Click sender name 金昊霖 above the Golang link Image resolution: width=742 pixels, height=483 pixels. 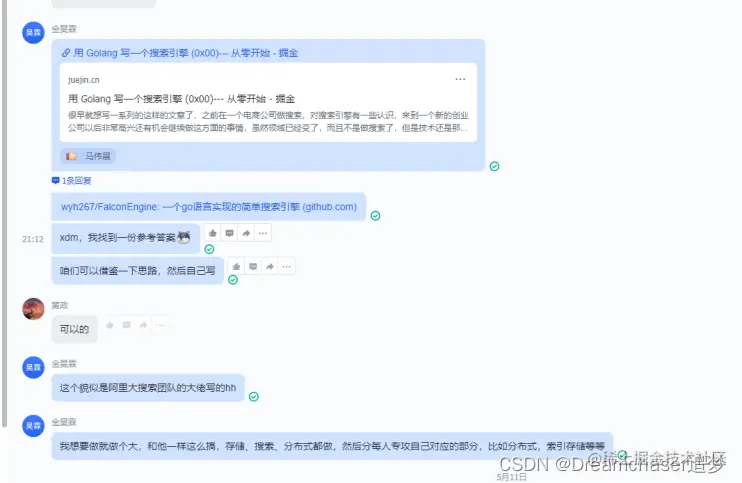pos(64,29)
